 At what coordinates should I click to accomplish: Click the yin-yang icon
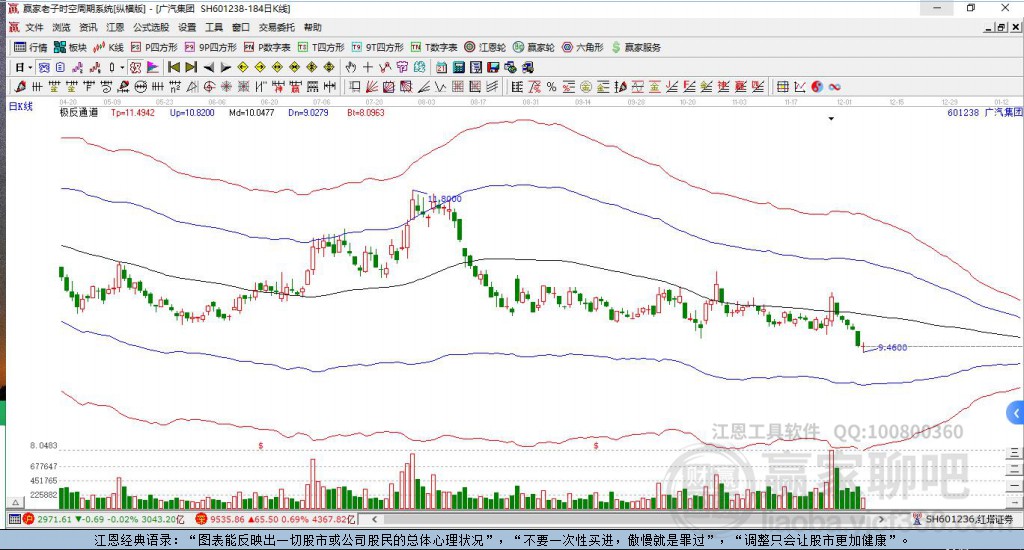point(817,86)
